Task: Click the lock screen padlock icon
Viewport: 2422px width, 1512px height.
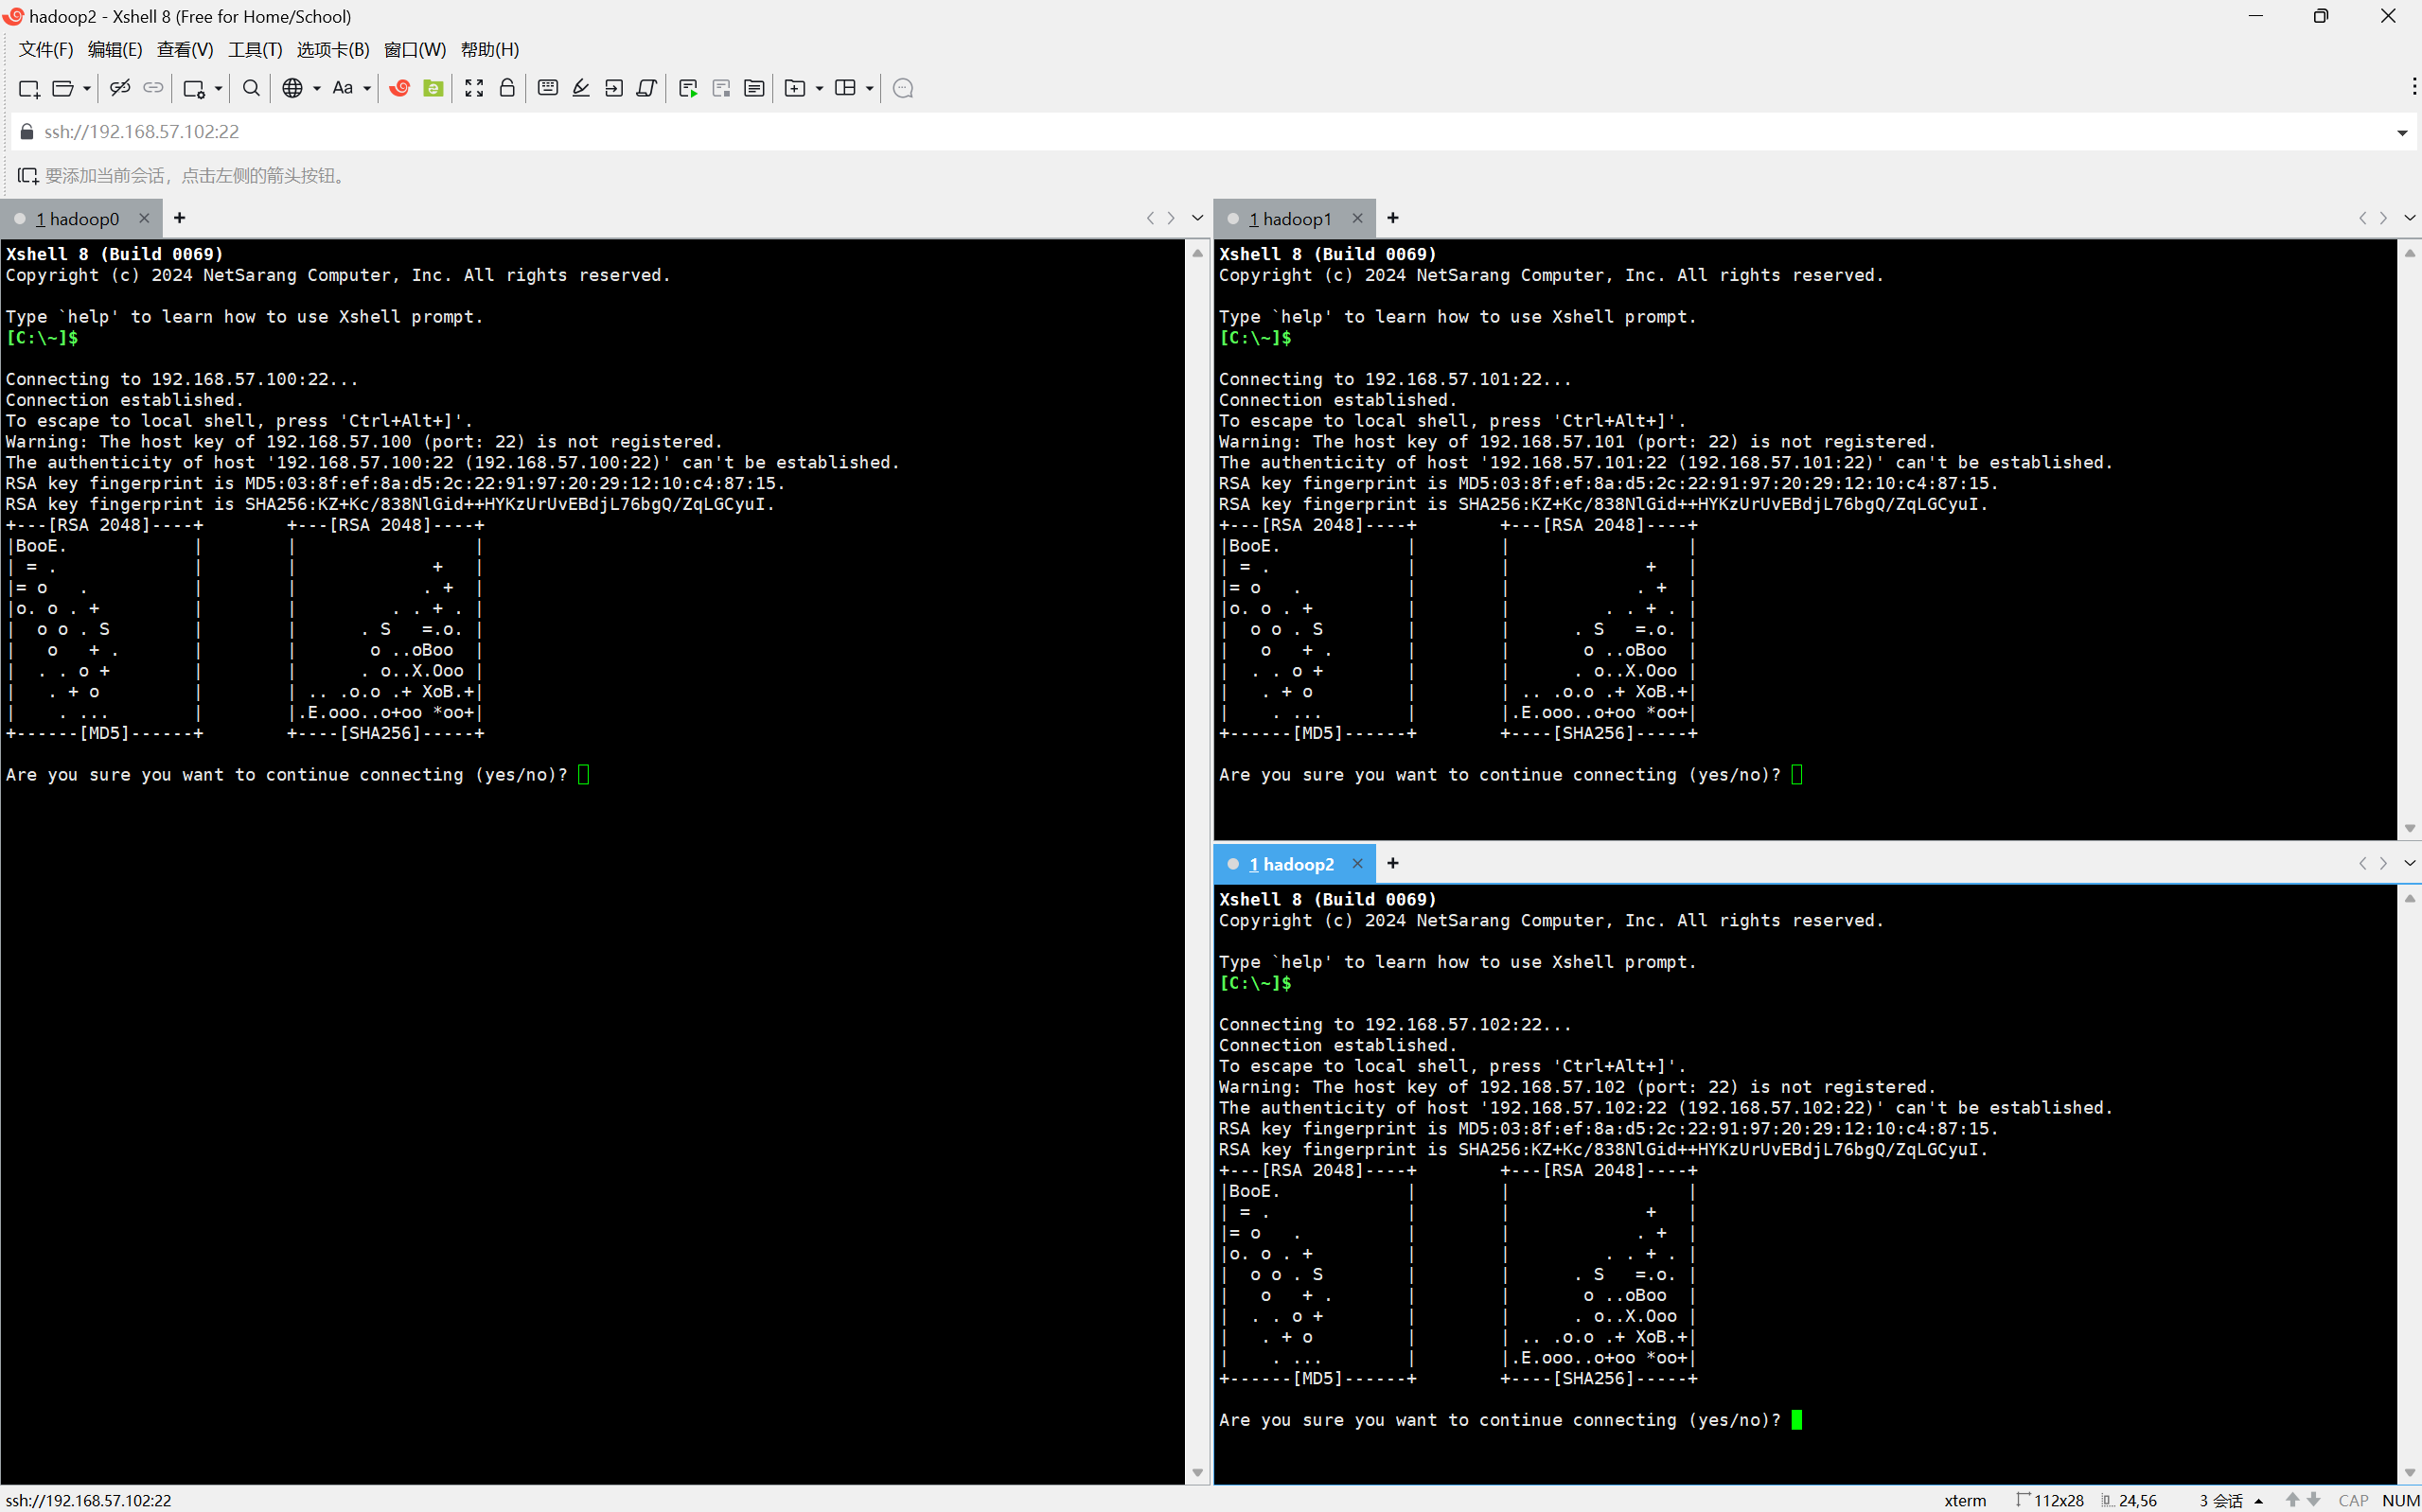Action: [x=507, y=88]
